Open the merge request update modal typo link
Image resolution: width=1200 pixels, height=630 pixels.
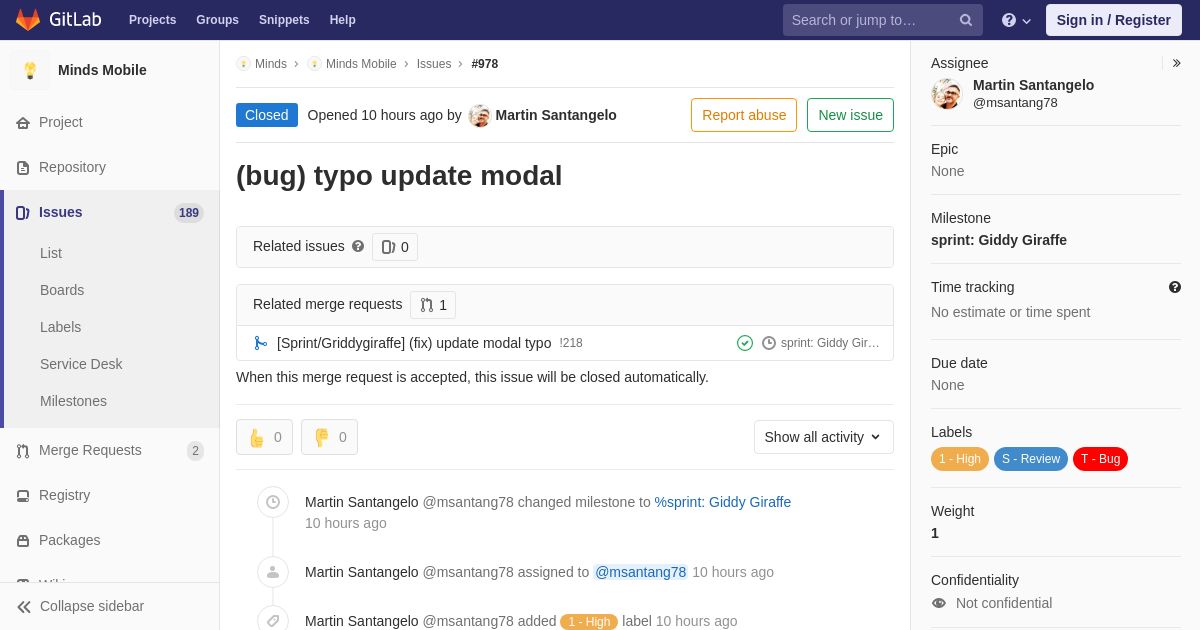(x=414, y=343)
